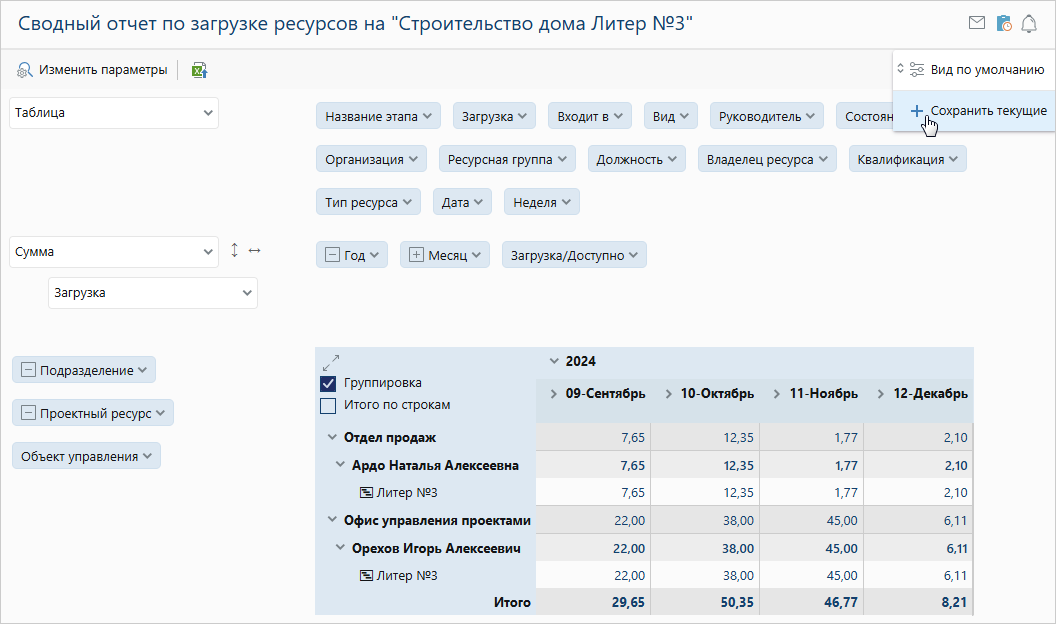Collapse the Отдел продаж row

click(x=332, y=438)
